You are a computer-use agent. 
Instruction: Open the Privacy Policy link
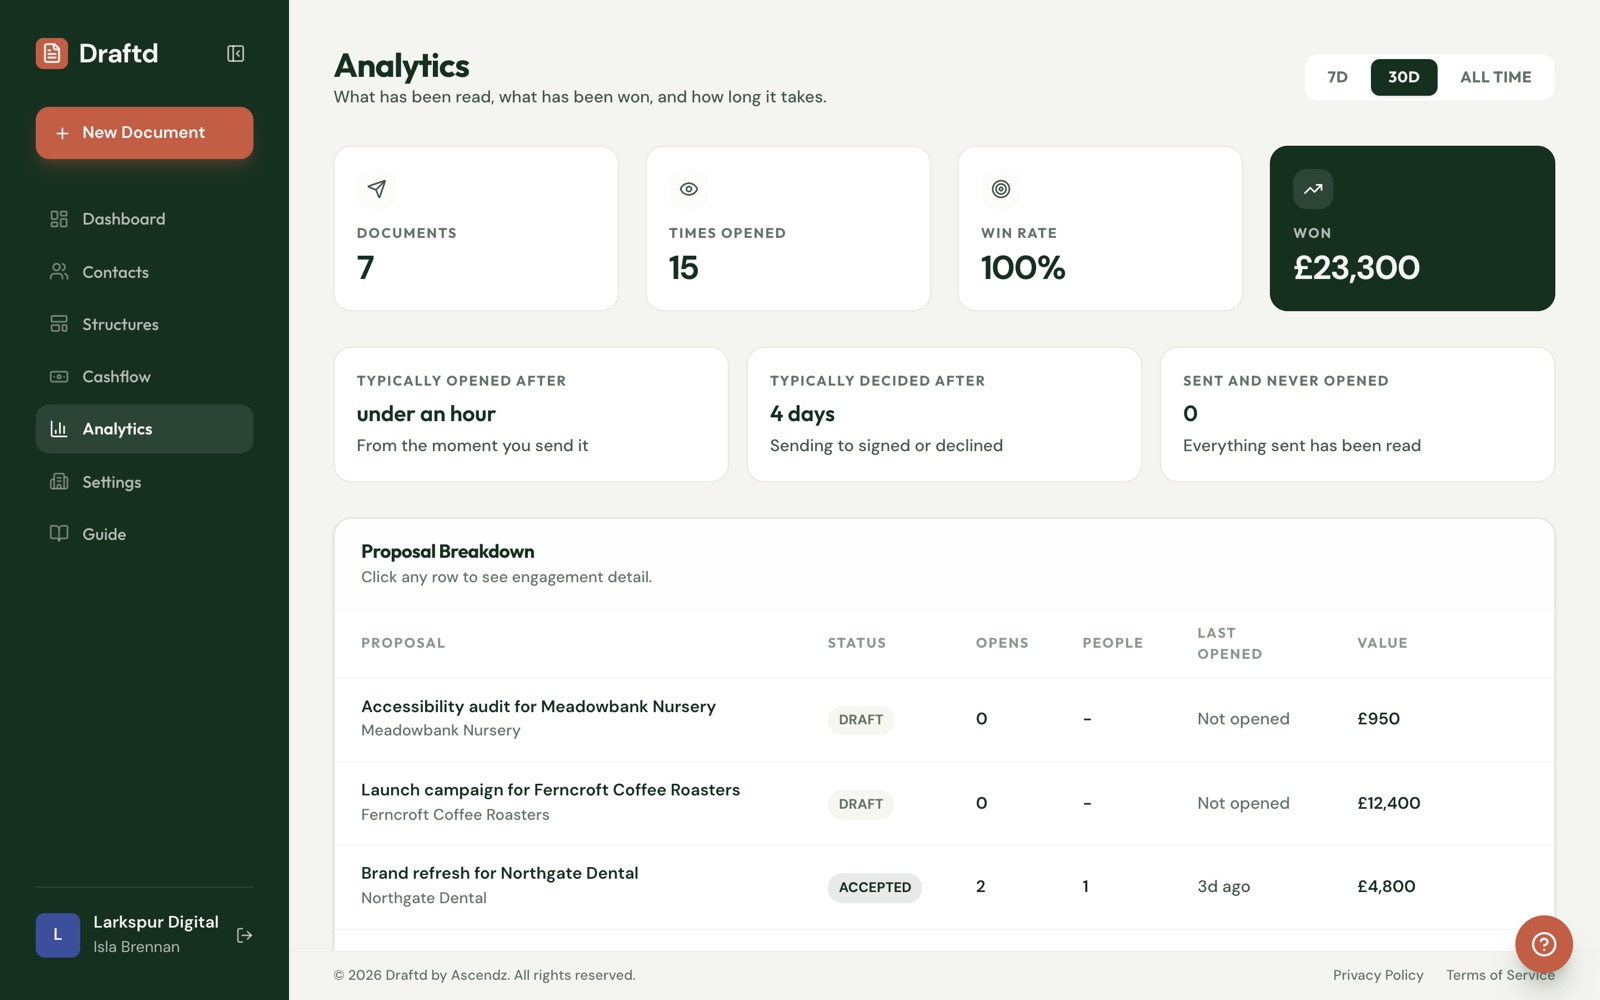pos(1378,975)
